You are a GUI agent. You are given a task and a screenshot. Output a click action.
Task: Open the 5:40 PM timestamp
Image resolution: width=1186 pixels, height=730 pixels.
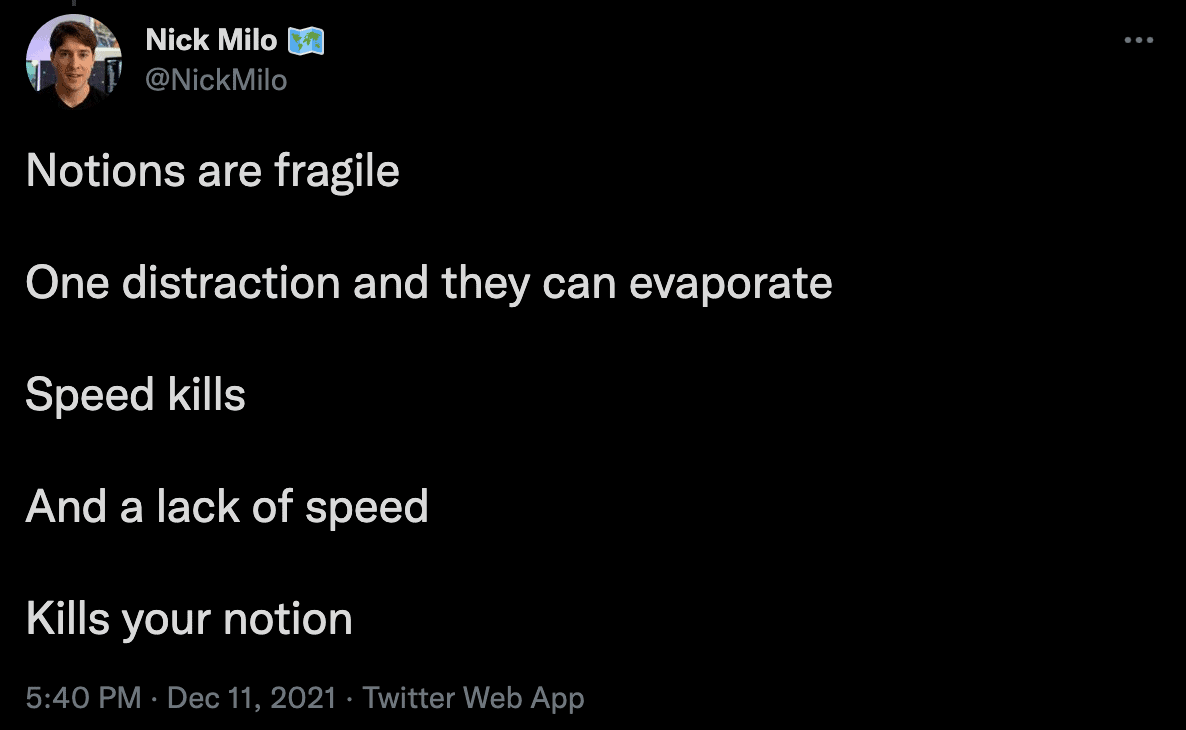[x=83, y=697]
